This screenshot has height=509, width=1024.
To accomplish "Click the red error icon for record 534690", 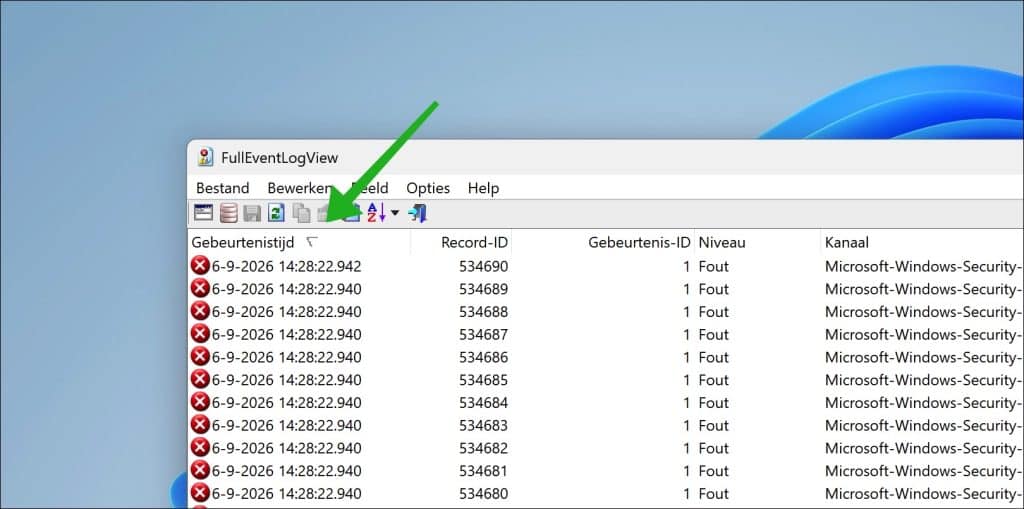I will coord(200,266).
